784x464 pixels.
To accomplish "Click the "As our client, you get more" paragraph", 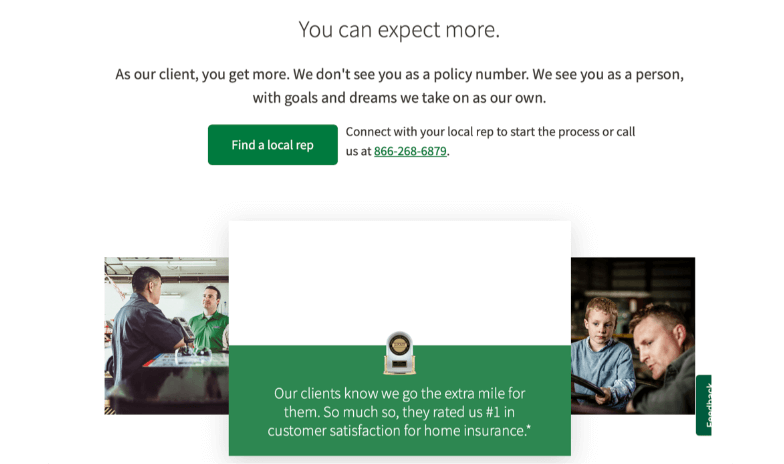I will pyautogui.click(x=399, y=86).
